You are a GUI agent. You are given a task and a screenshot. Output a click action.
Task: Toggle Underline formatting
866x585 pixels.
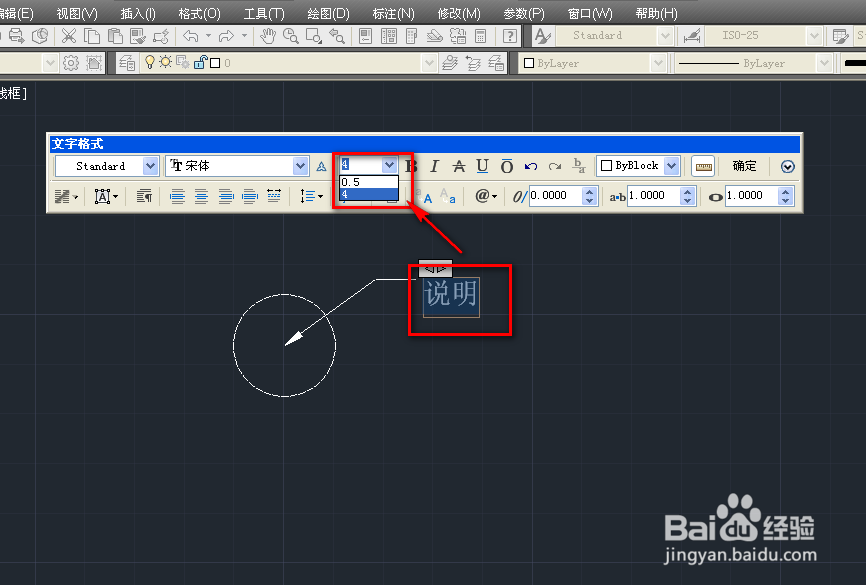[482, 166]
